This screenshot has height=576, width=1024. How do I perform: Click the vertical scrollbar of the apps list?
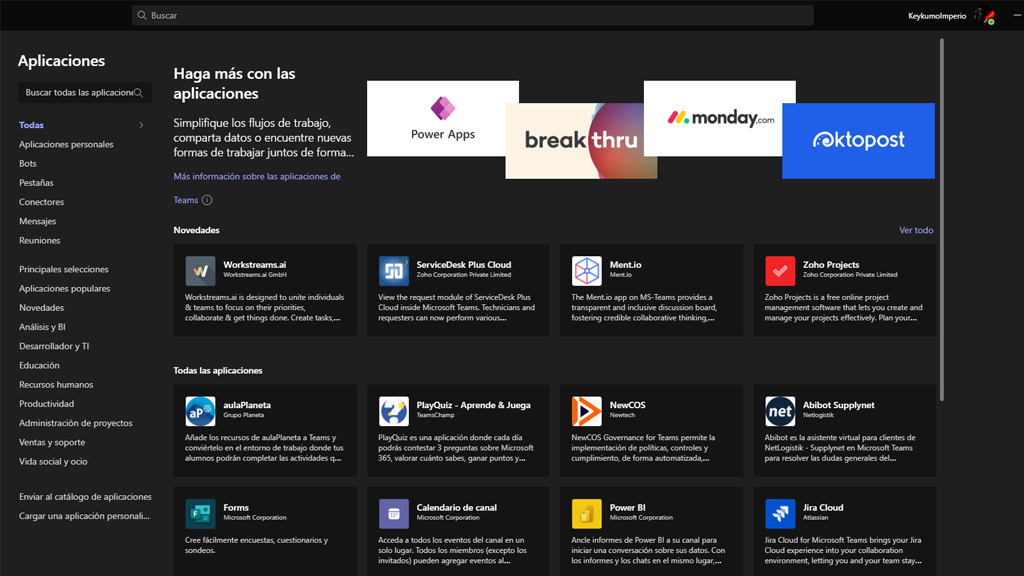tap(942, 219)
